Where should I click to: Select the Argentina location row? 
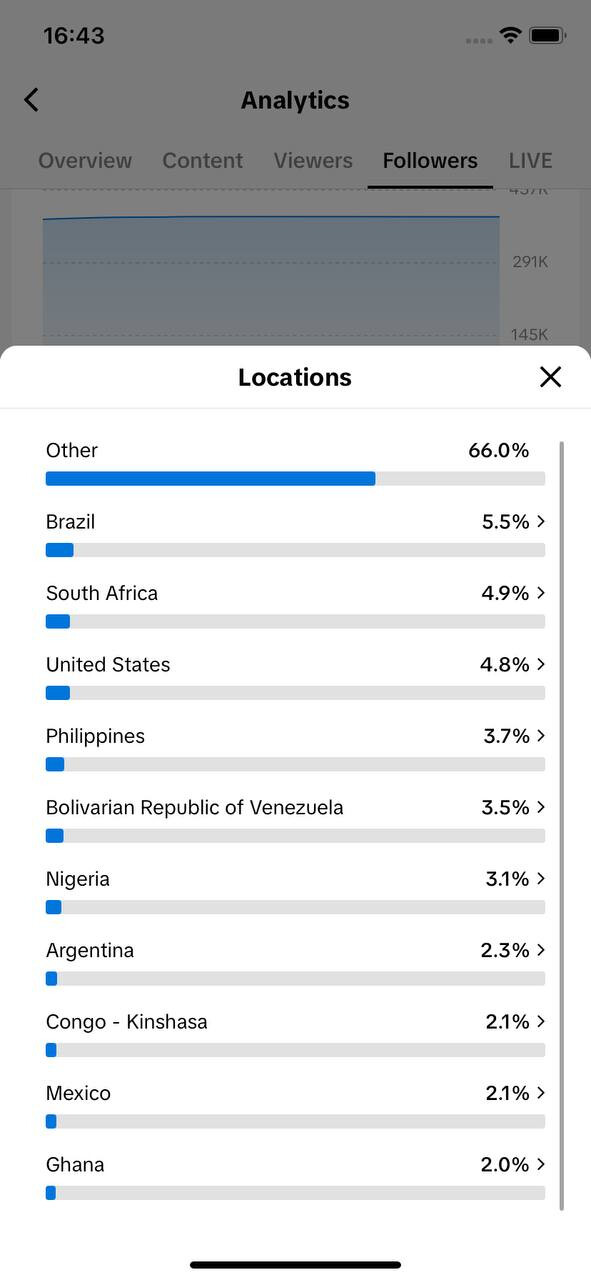pos(295,962)
